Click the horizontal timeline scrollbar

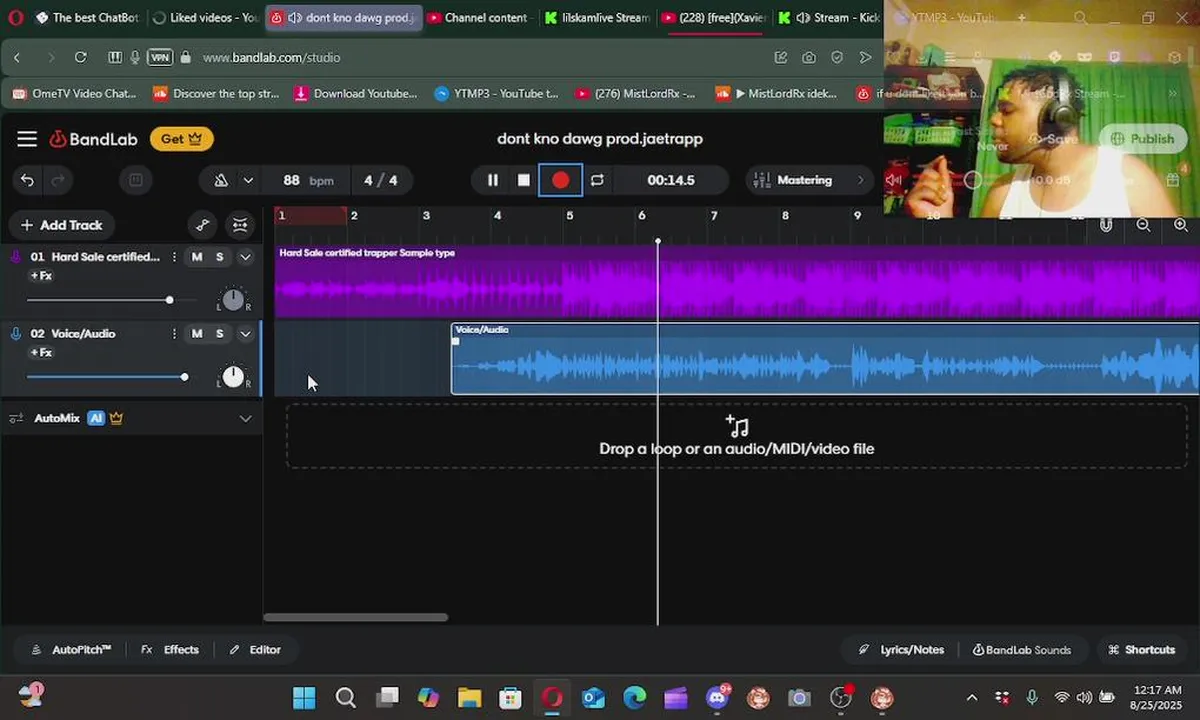coord(355,617)
